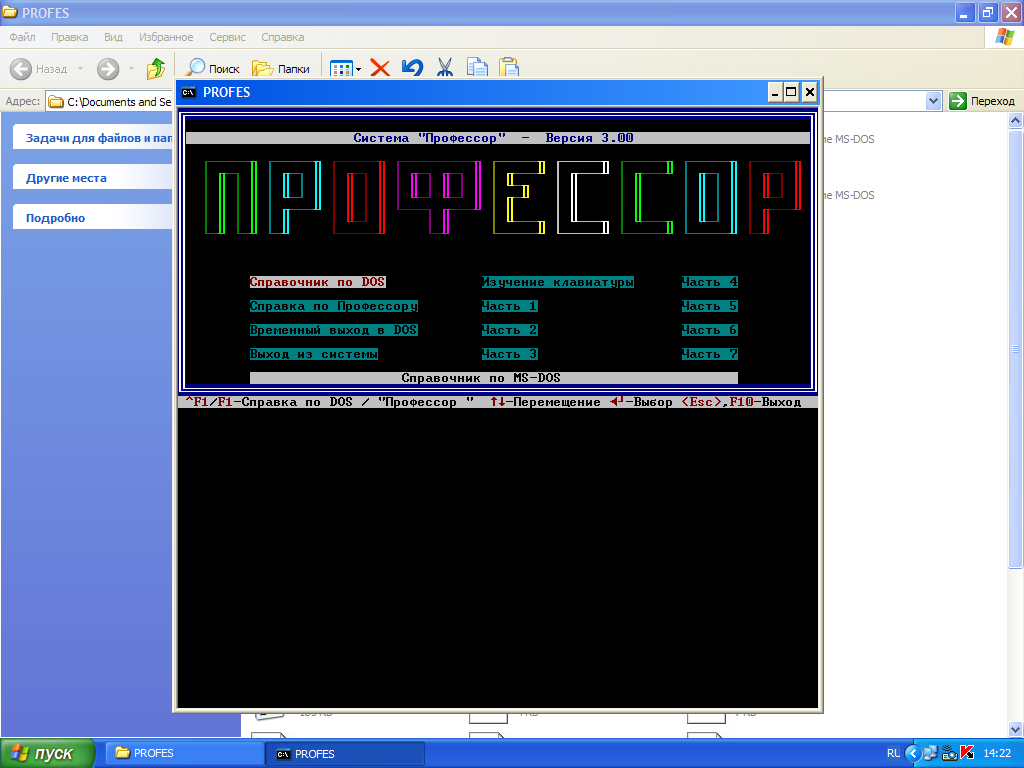Select 'Часть 2' entry
This screenshot has width=1024, height=768.
click(x=509, y=330)
